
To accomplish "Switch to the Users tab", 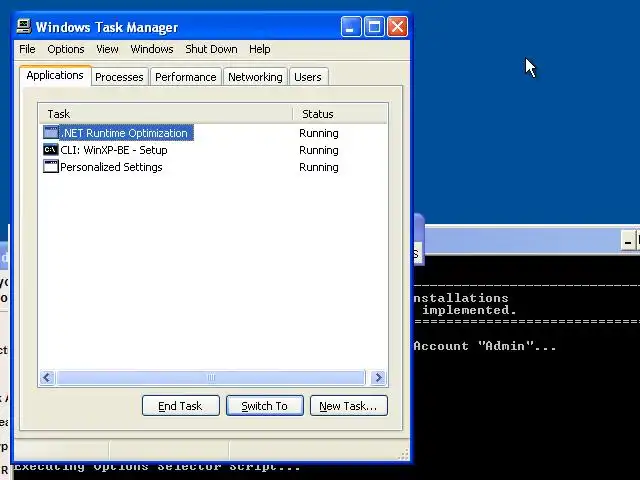I will coord(308,77).
